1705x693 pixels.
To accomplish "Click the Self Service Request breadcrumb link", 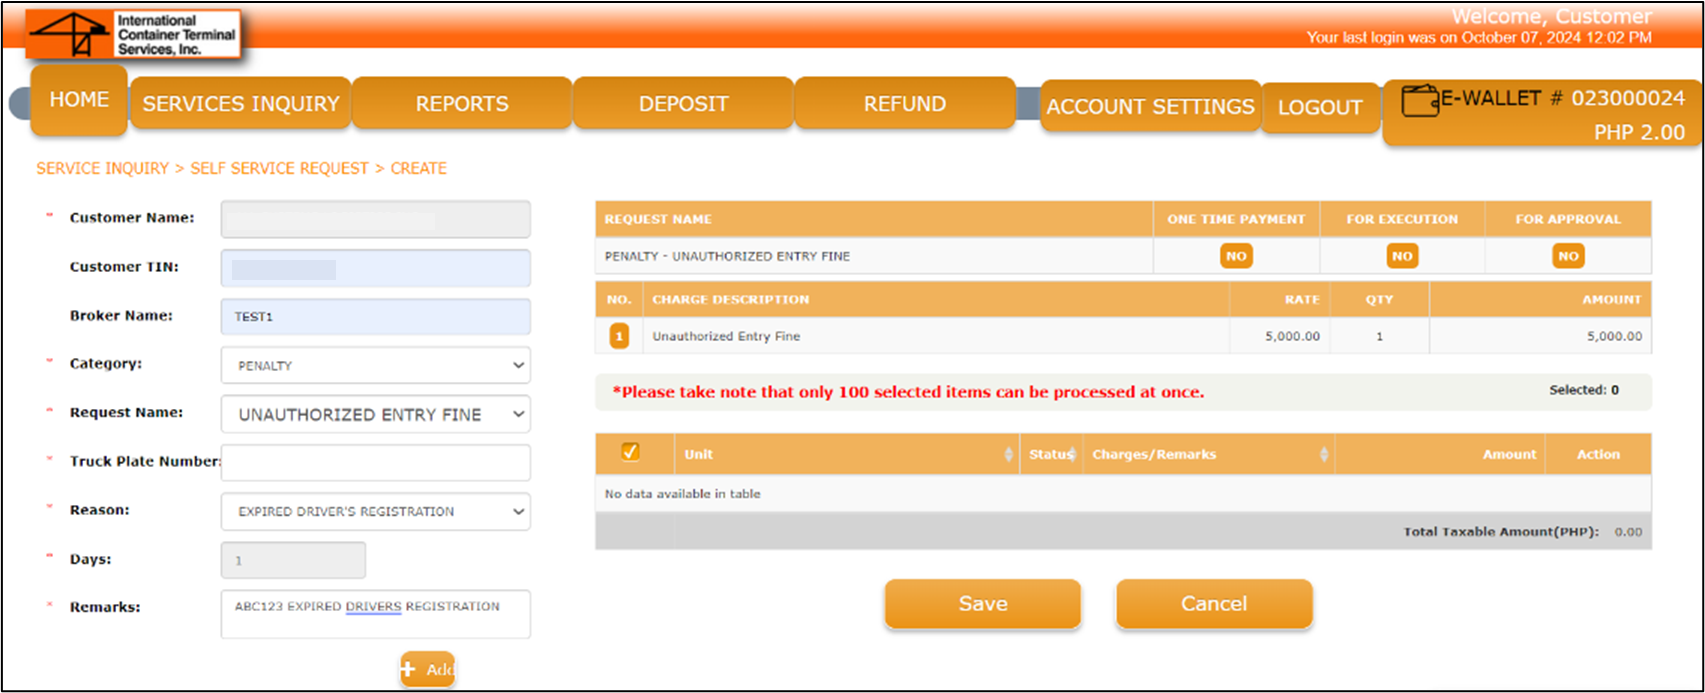I will [x=279, y=168].
